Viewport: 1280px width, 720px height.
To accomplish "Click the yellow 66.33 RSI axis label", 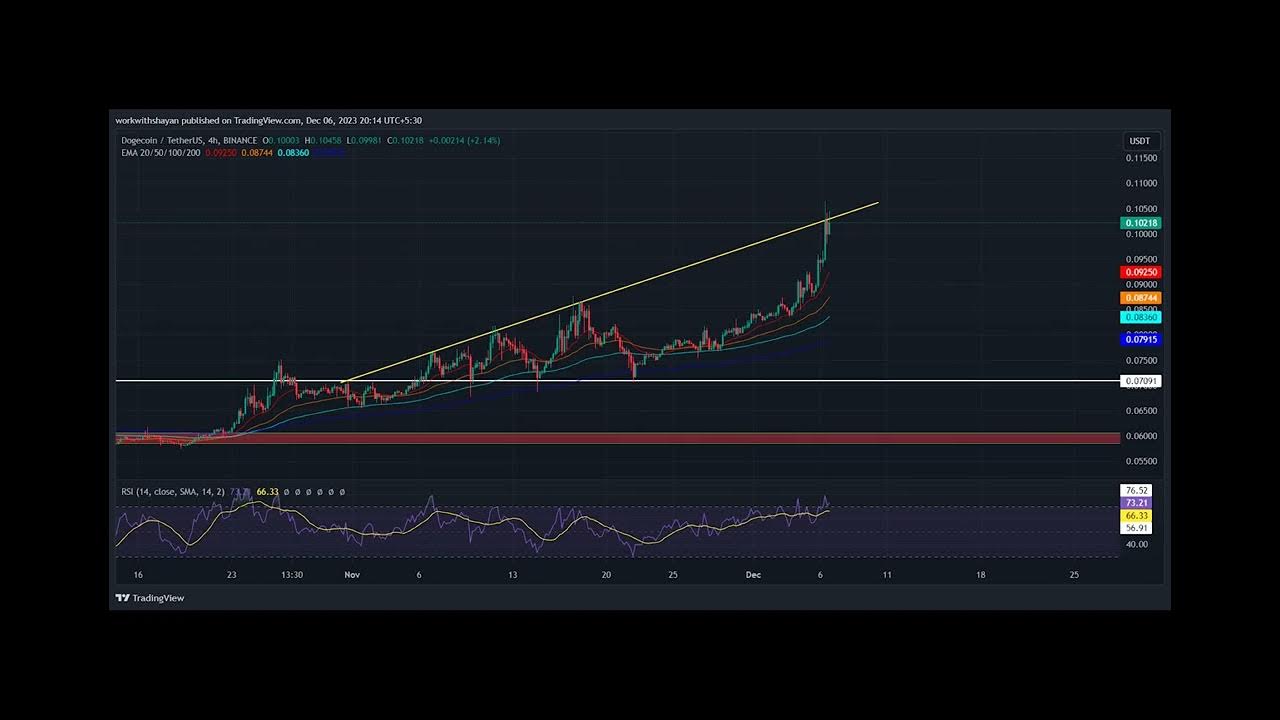I will coord(1136,516).
